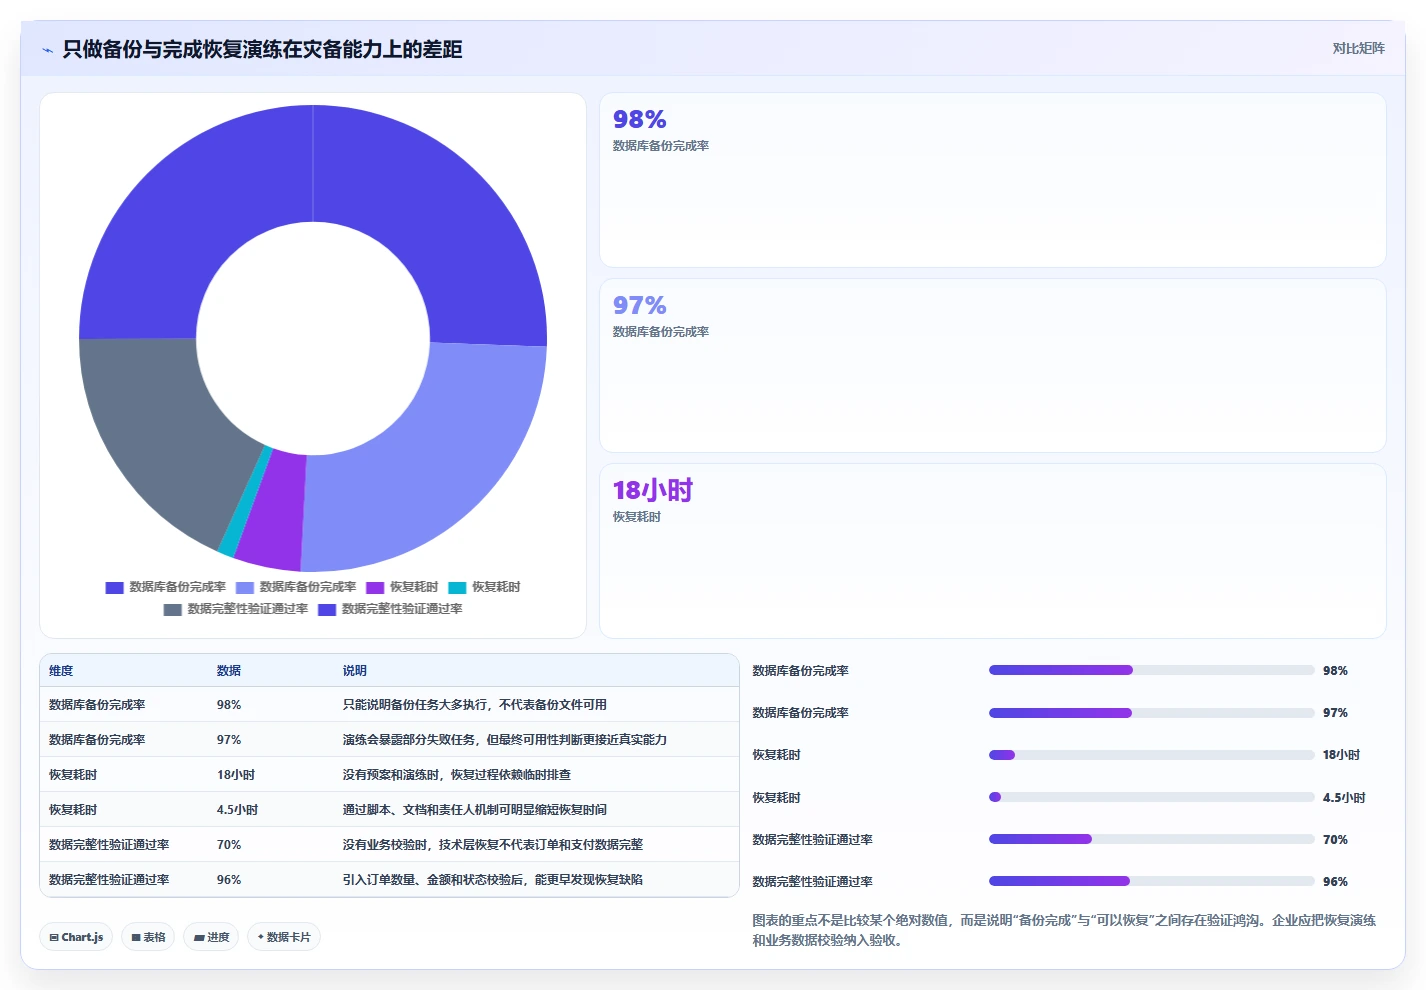Click the 98% value beside the progress bar
The height and width of the screenshot is (990, 1426).
[1335, 671]
